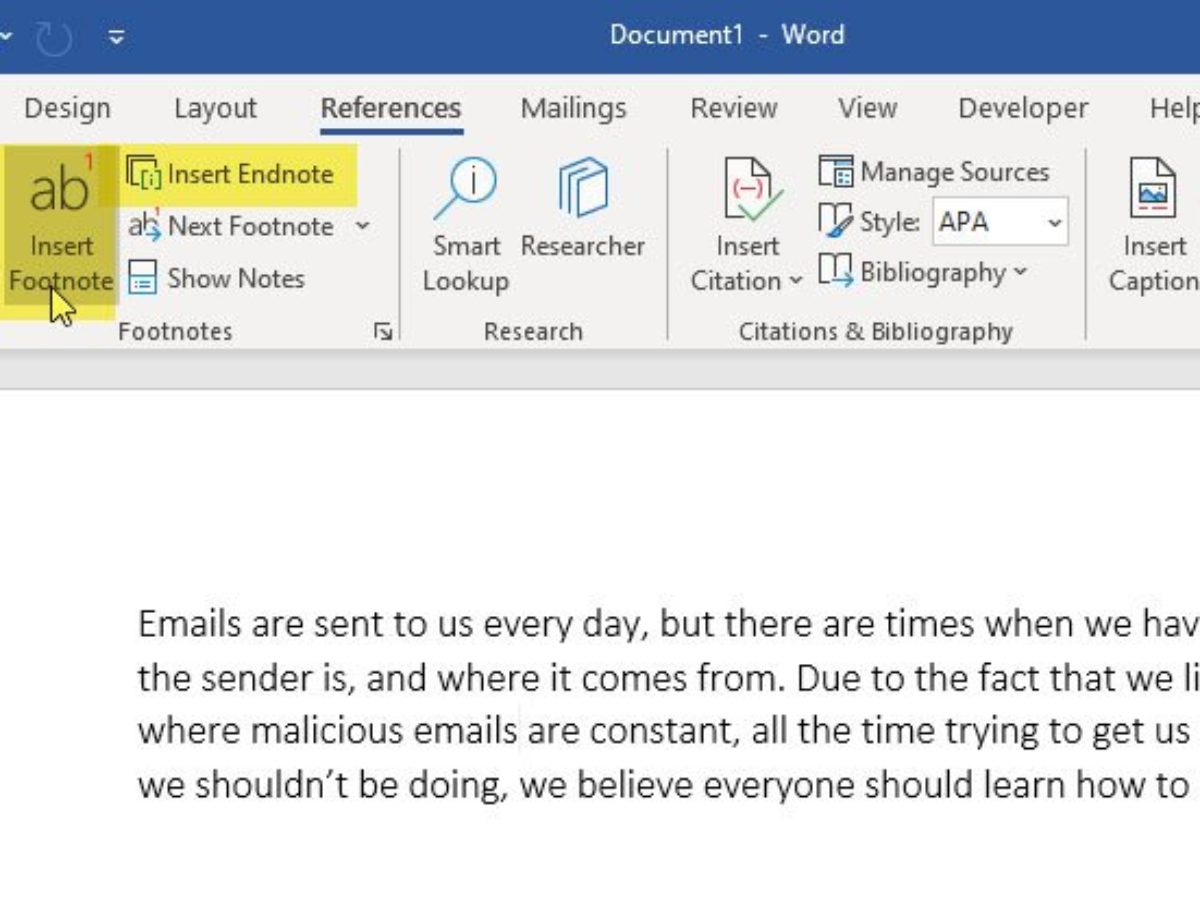Open Smart Lookup magnifier icon
The height and width of the screenshot is (900, 1200).
[465, 190]
